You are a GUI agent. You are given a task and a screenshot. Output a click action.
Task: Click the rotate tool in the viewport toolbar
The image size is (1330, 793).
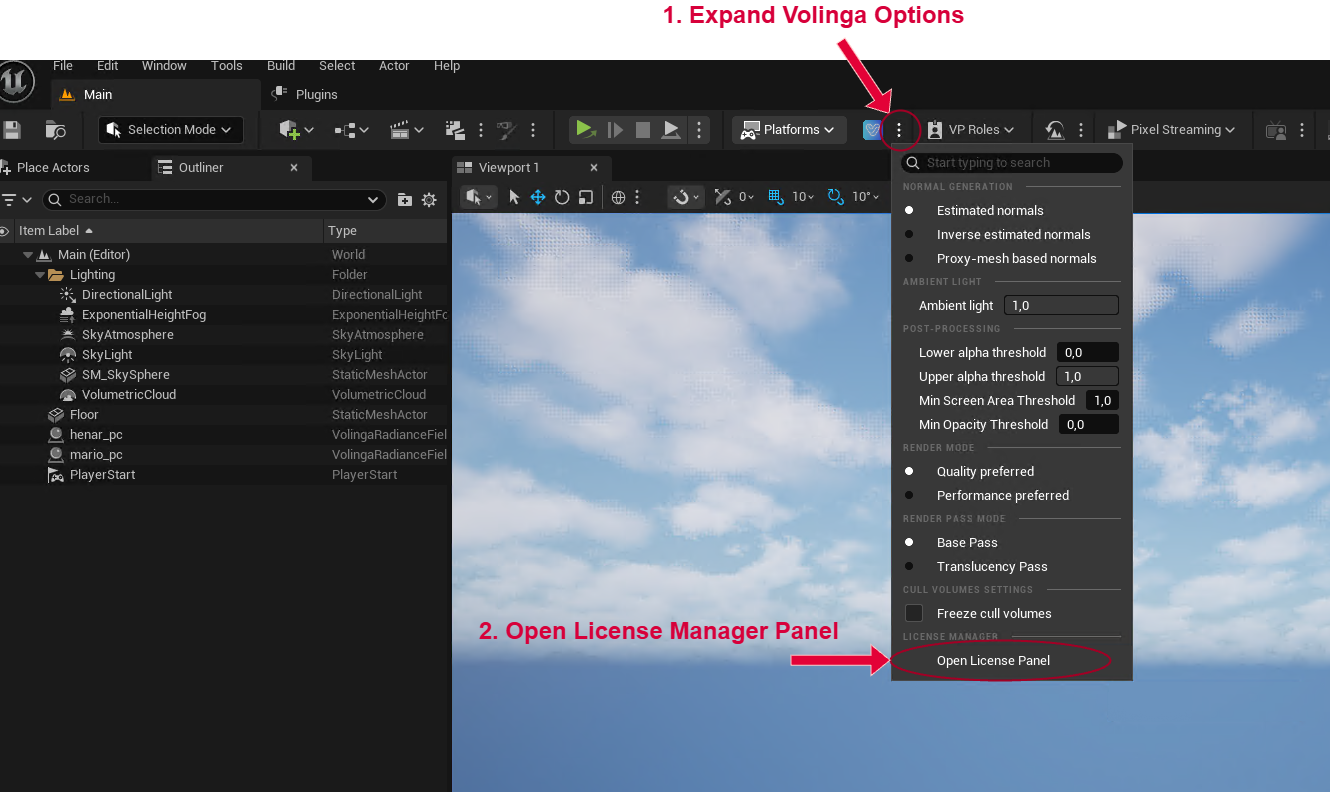(x=562, y=197)
